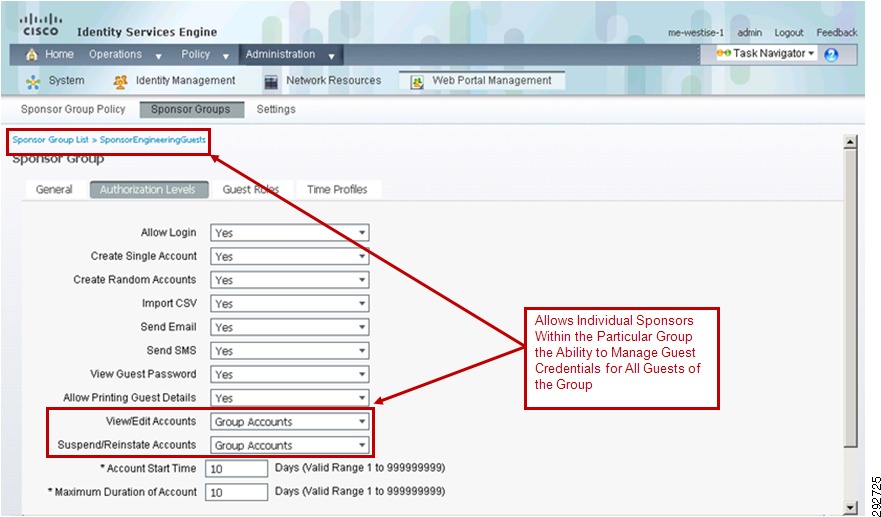Click the Cisco logo

pyautogui.click(x=40, y=25)
